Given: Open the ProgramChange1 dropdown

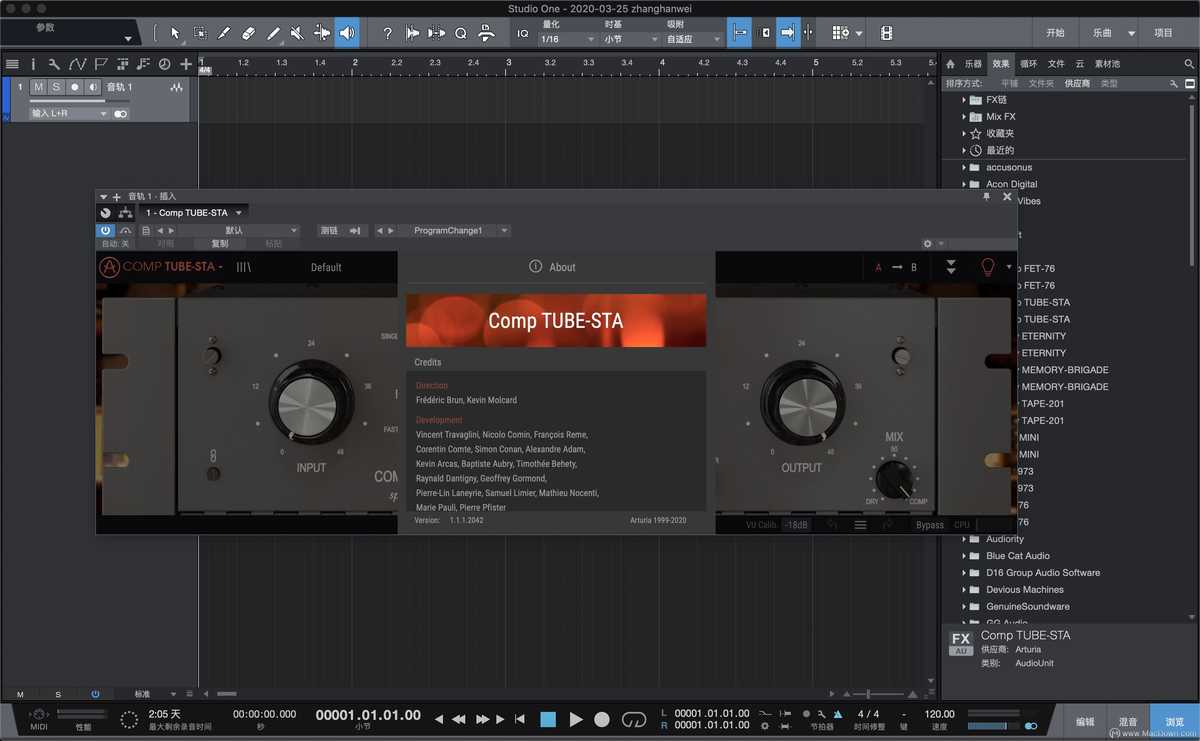Looking at the screenshot, I should point(455,231).
